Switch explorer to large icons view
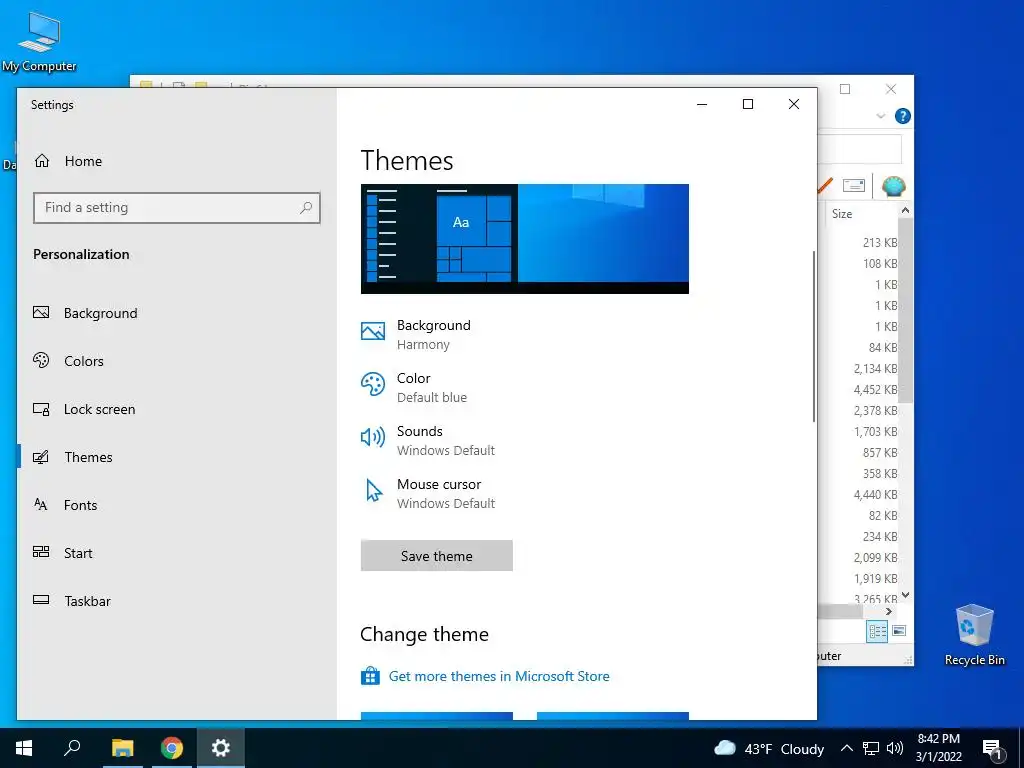The width and height of the screenshot is (1024, 768). point(899,631)
